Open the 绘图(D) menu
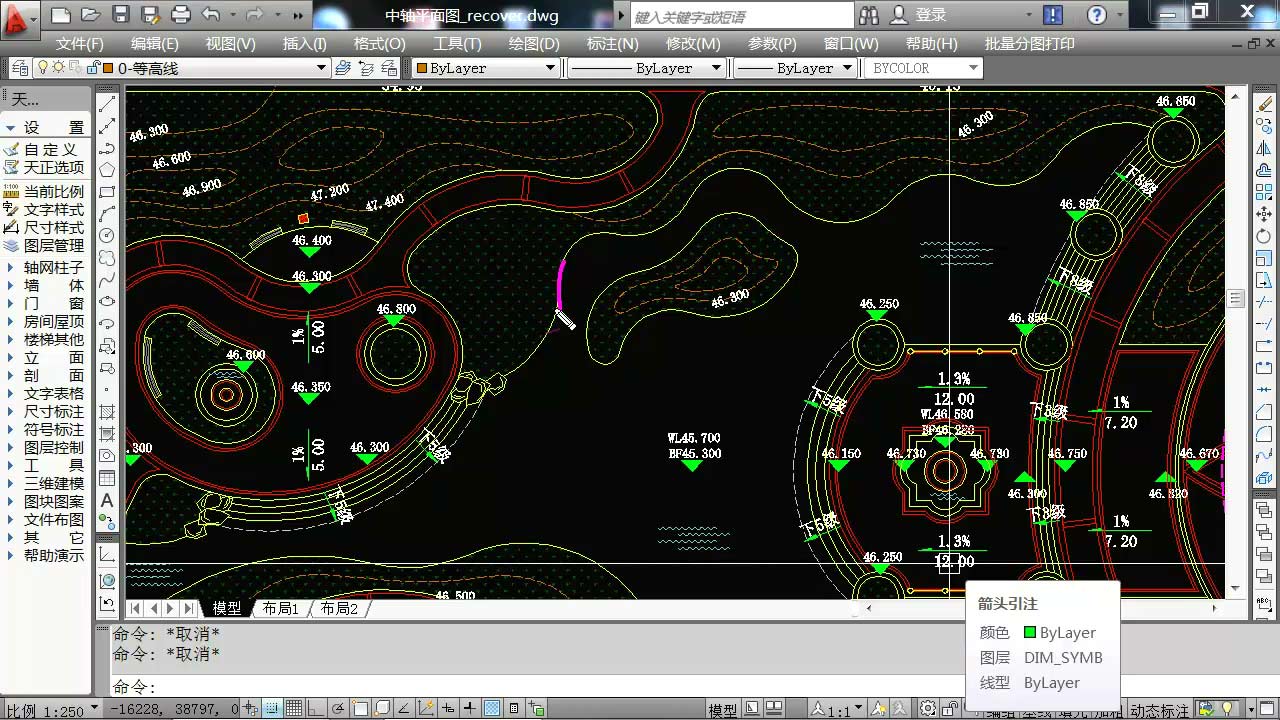The height and width of the screenshot is (720, 1280). coord(534,44)
